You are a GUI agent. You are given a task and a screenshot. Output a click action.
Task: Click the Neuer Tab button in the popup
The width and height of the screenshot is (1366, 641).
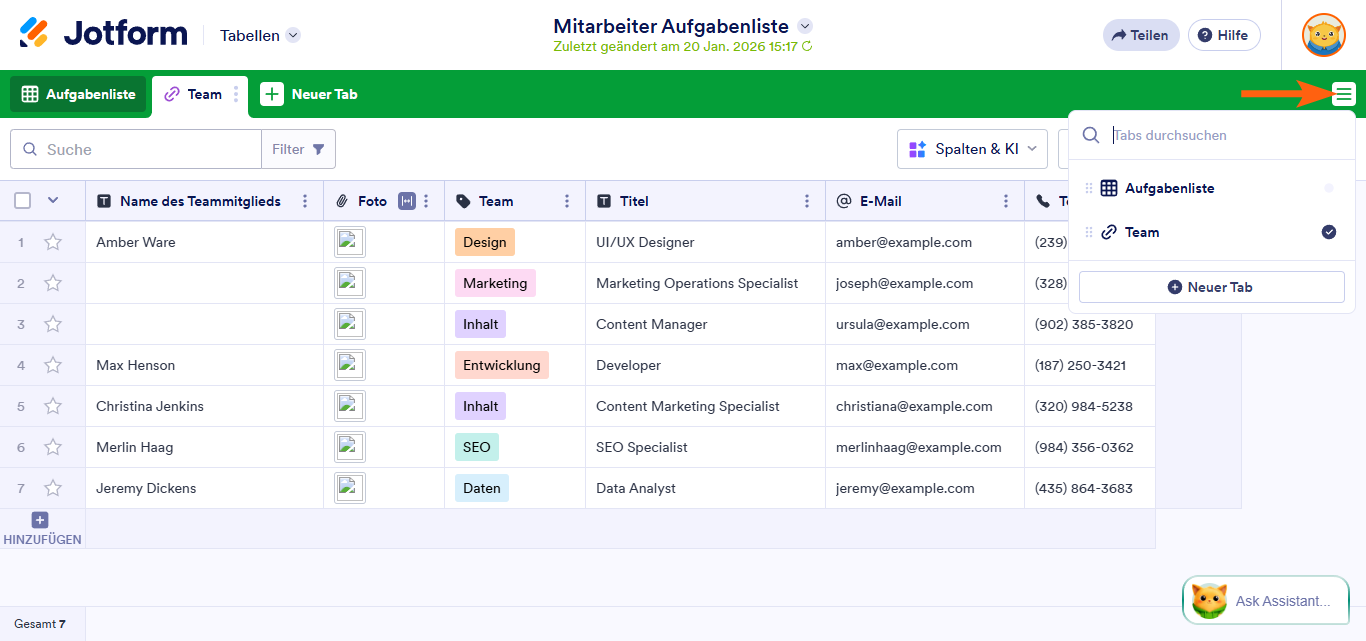click(1211, 287)
